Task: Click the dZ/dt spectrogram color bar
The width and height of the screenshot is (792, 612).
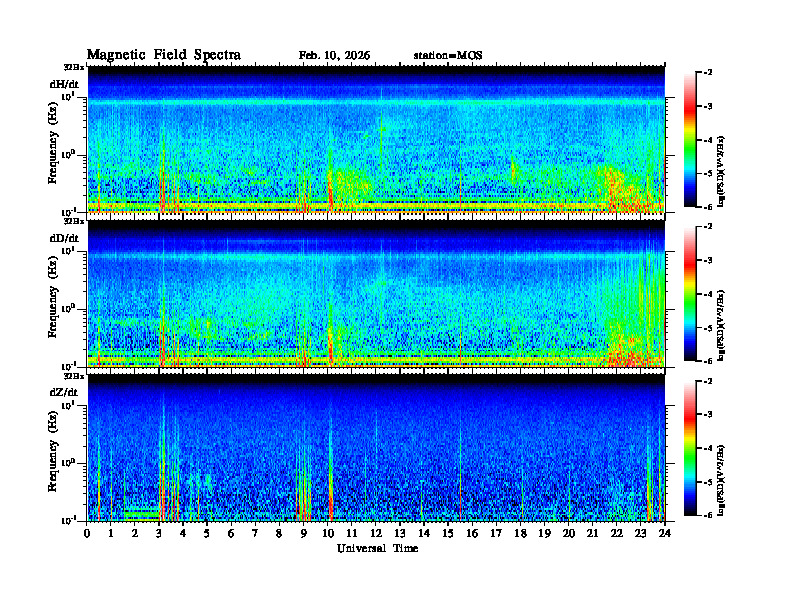Action: [689, 448]
